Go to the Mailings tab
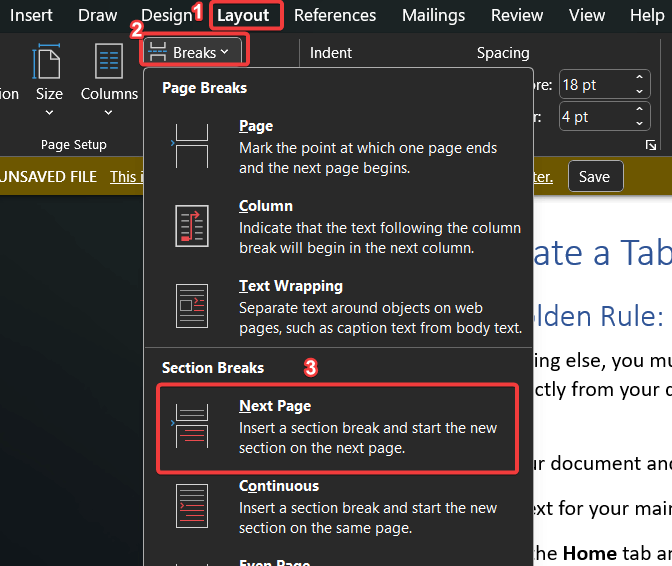 point(433,15)
